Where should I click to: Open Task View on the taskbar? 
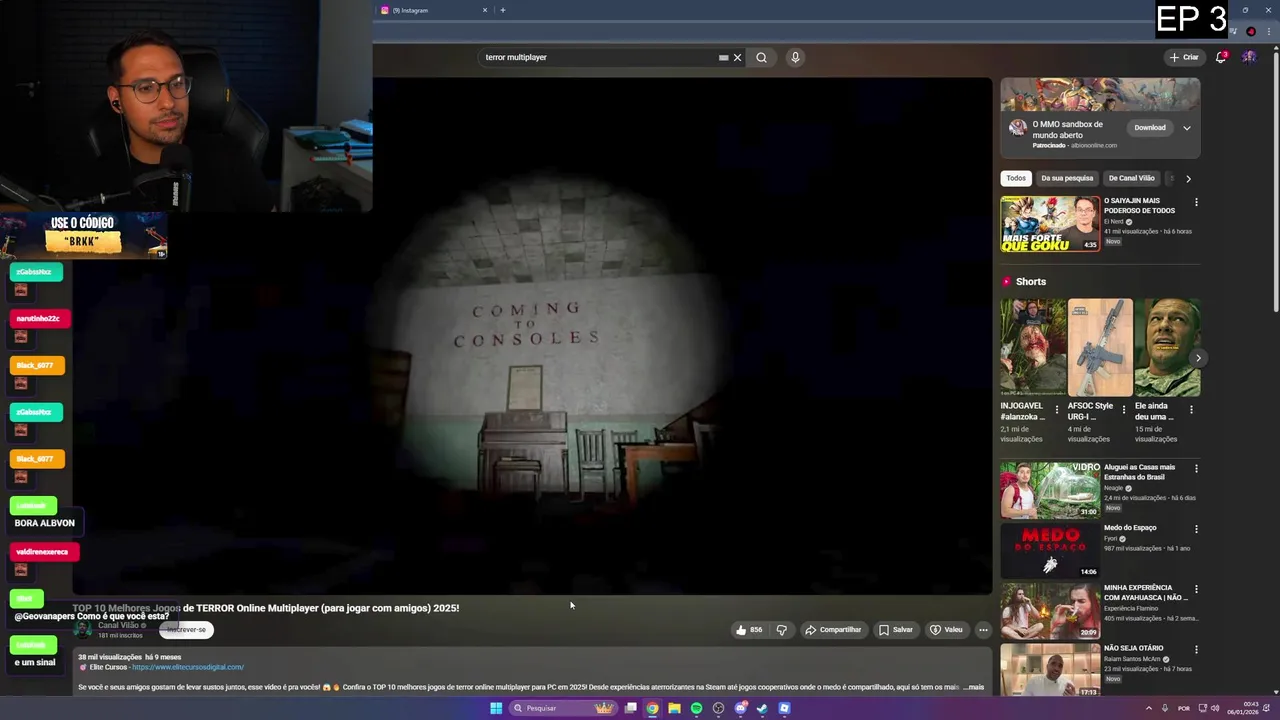[631, 708]
